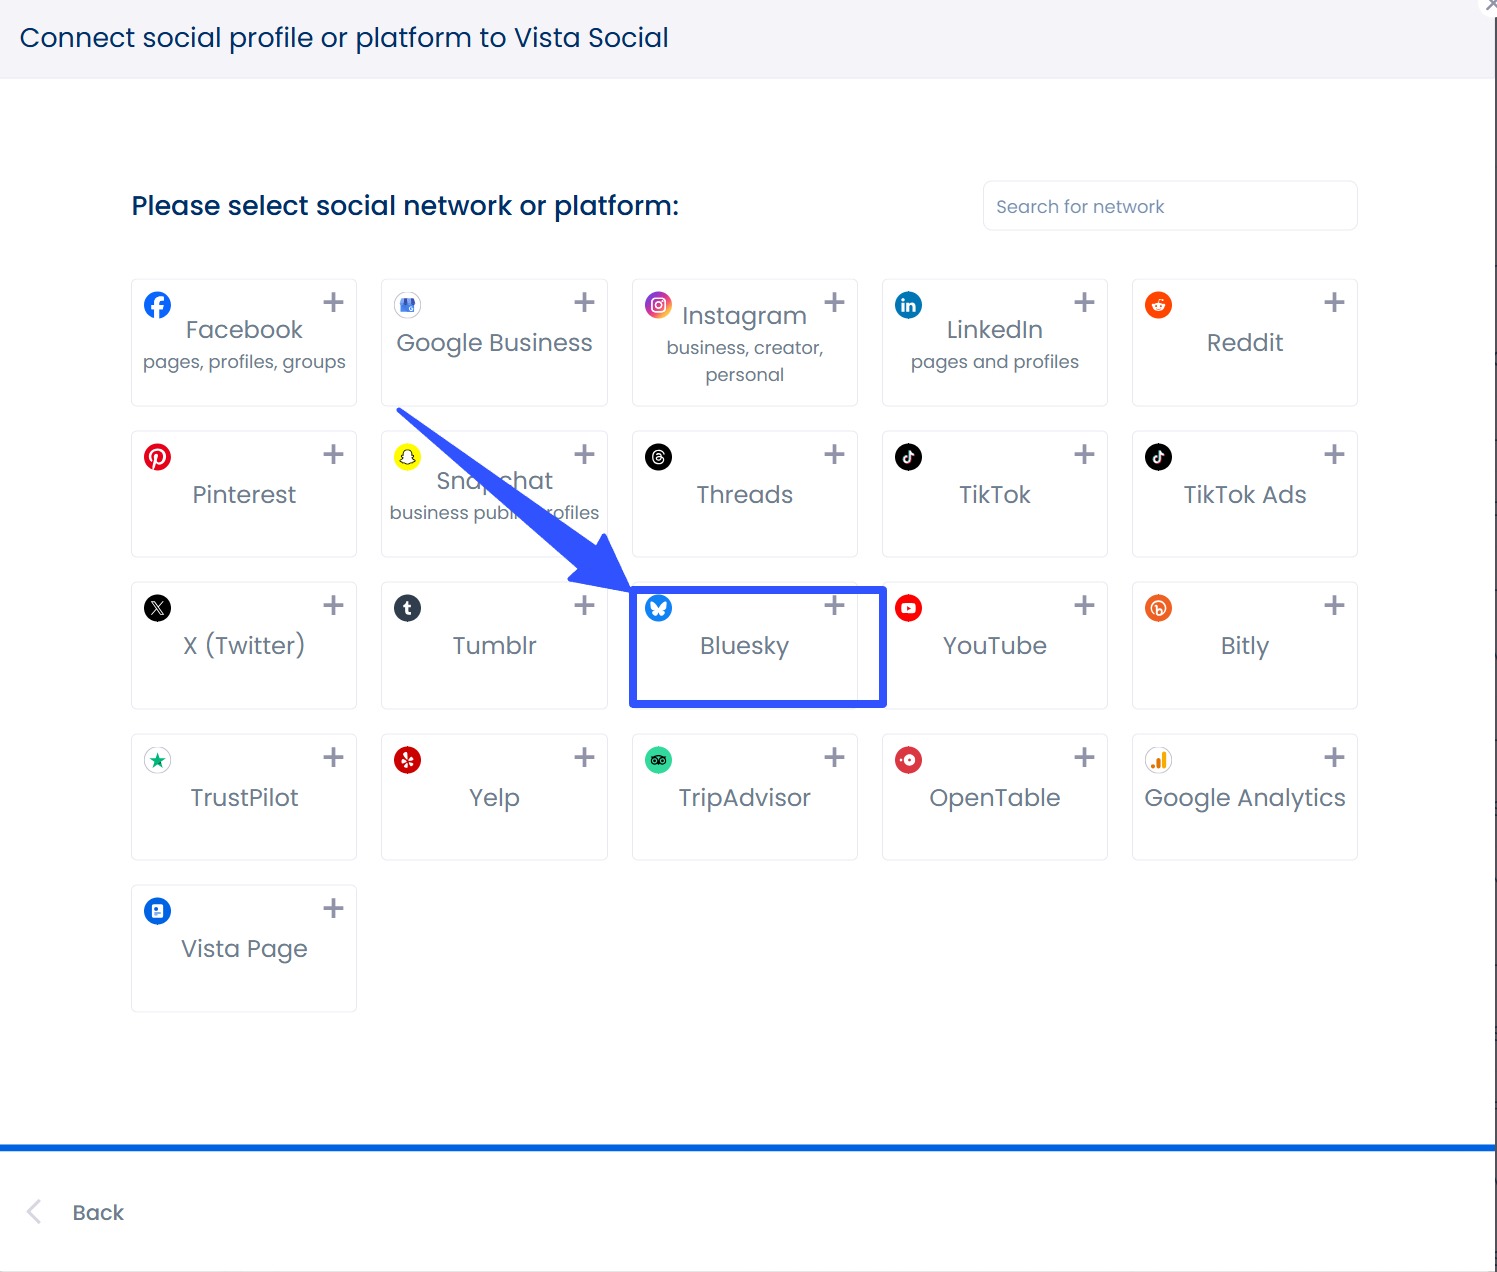Add TripAdvisor using its plus button
The image size is (1497, 1272).
834,757
